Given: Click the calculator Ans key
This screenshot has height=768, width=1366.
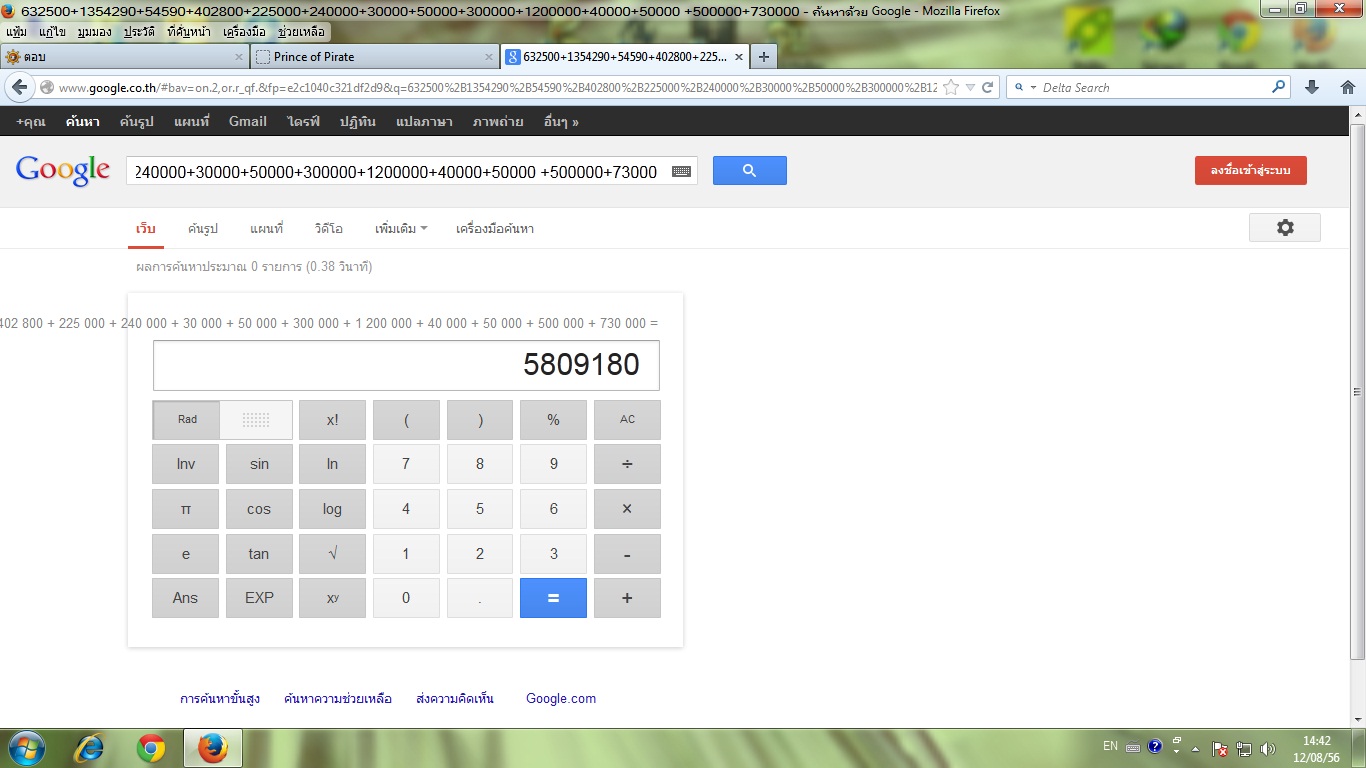Looking at the screenshot, I should click(185, 598).
